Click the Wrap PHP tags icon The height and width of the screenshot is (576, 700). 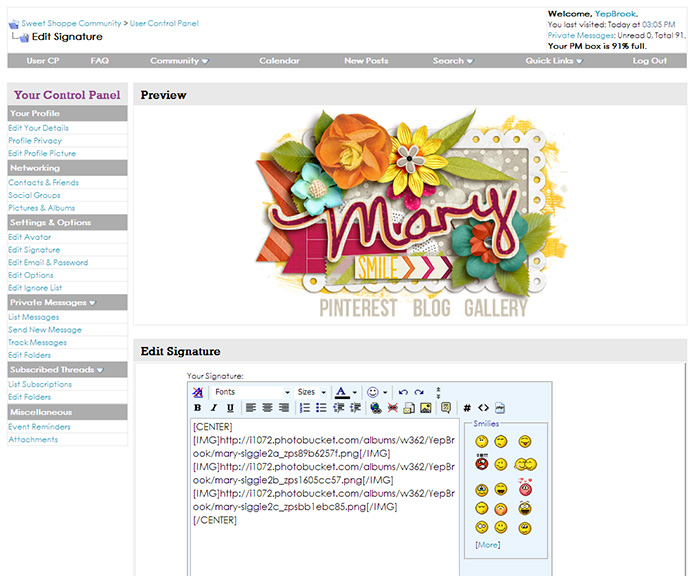500,408
